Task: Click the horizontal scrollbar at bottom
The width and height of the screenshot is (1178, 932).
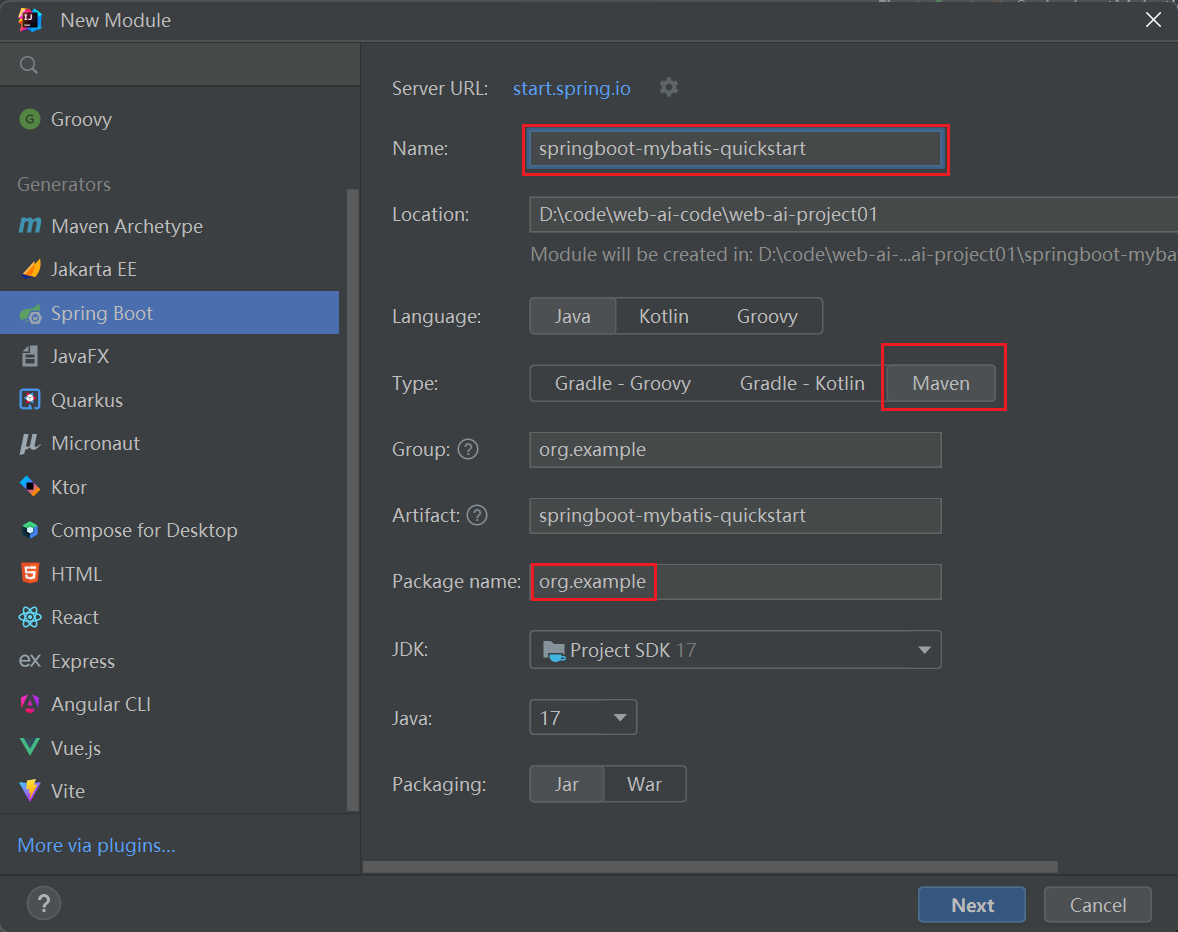Action: click(x=710, y=867)
